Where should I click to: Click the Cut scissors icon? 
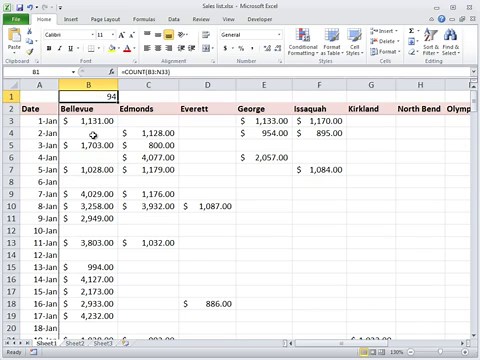[x=29, y=31]
